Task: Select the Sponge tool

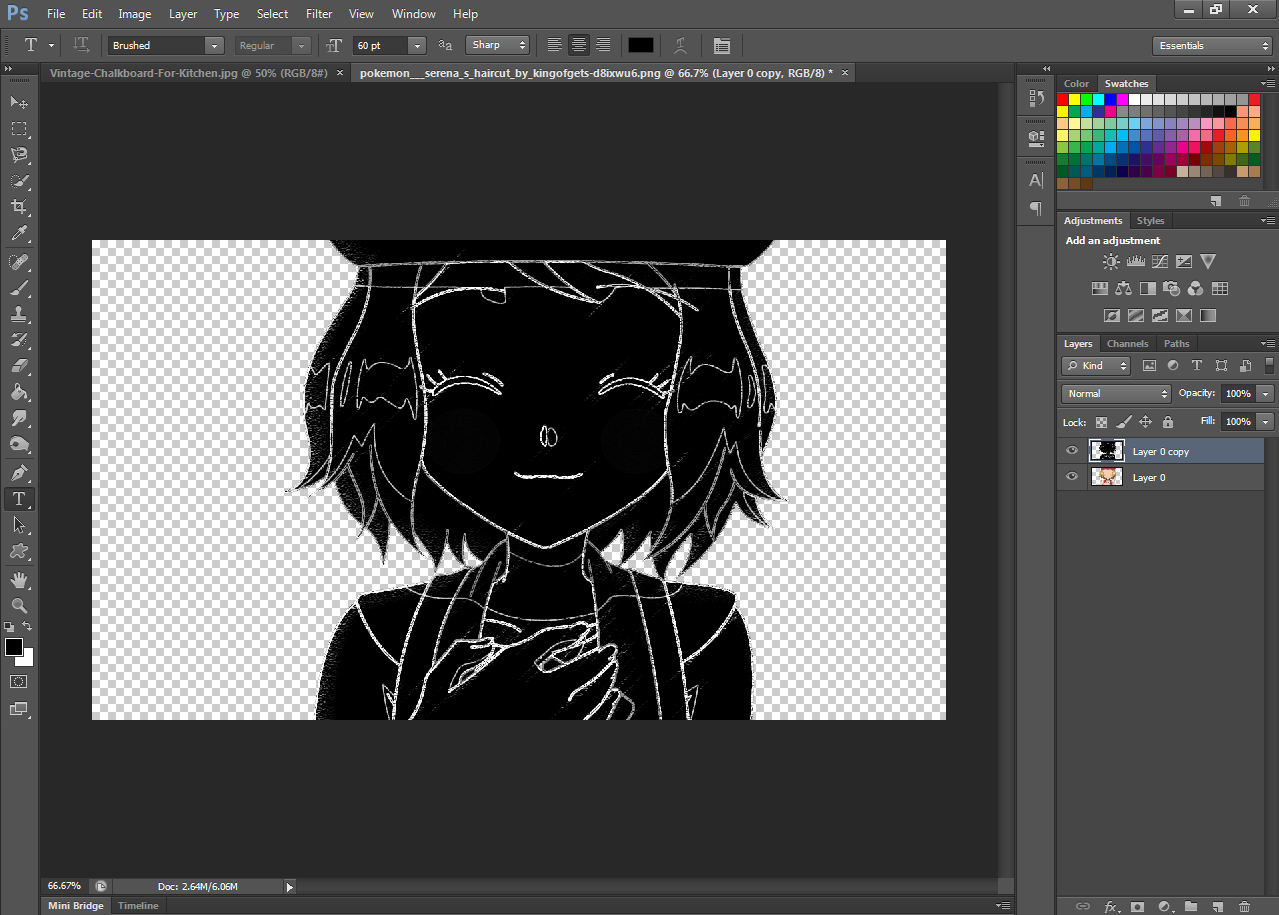Action: coord(19,444)
